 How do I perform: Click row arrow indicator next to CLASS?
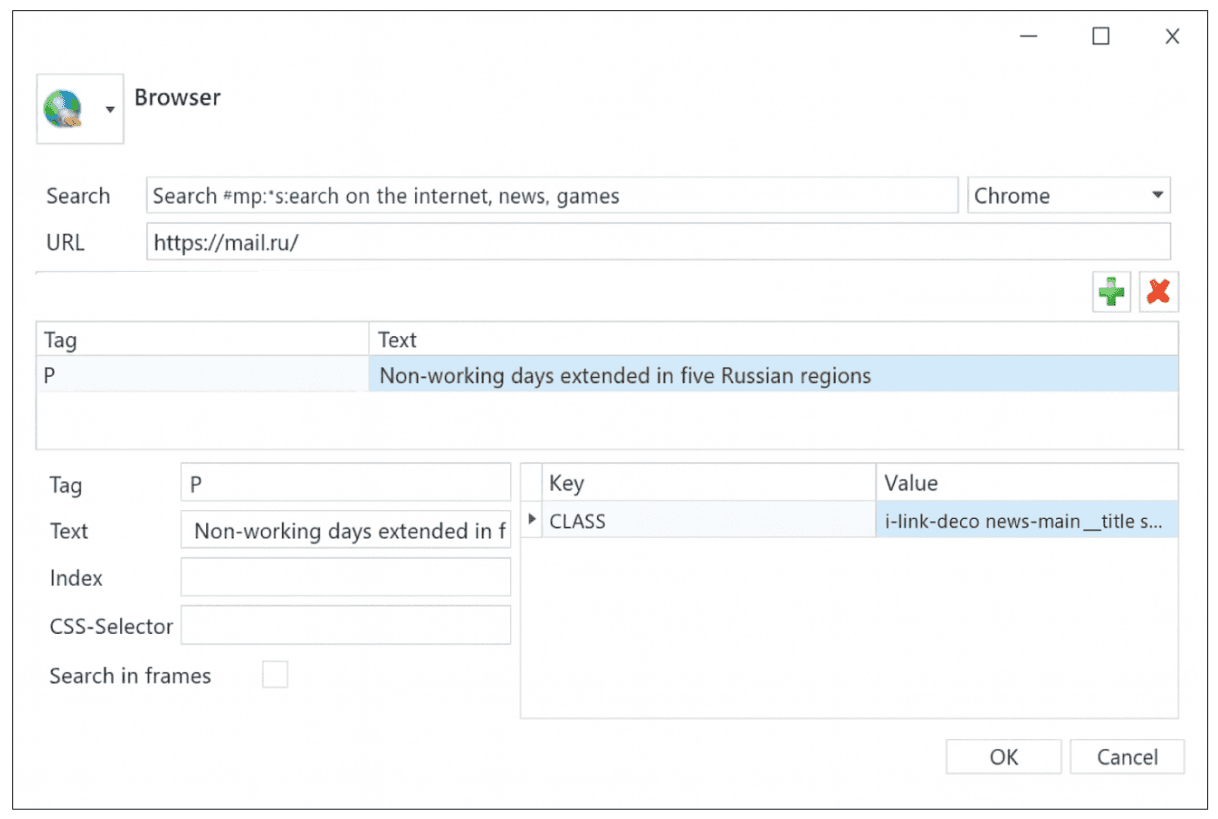pos(532,520)
